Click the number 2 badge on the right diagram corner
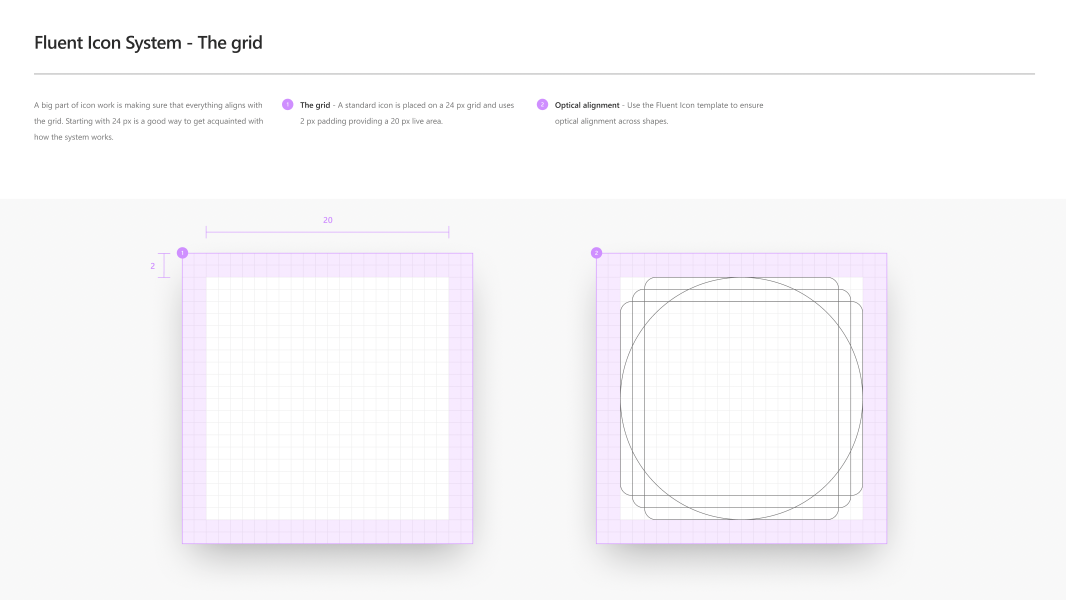The height and width of the screenshot is (600, 1066). [596, 253]
